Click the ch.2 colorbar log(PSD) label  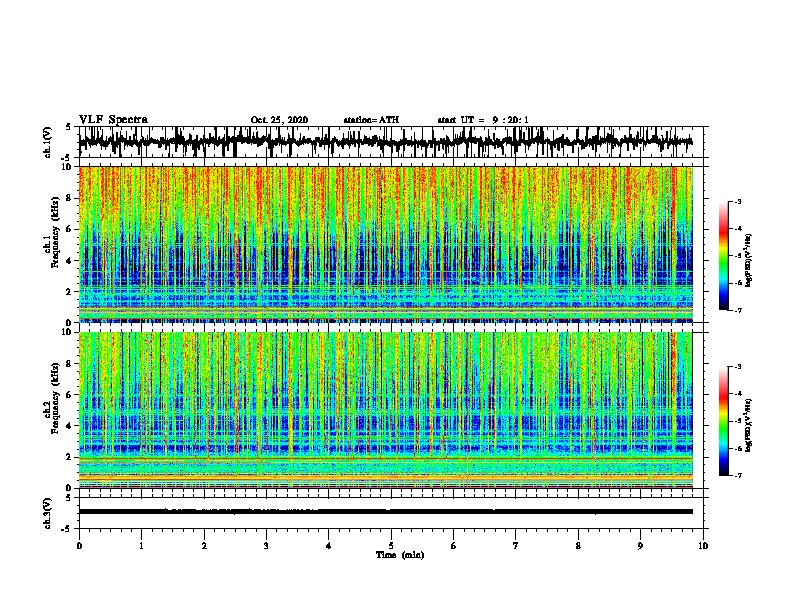(749, 425)
